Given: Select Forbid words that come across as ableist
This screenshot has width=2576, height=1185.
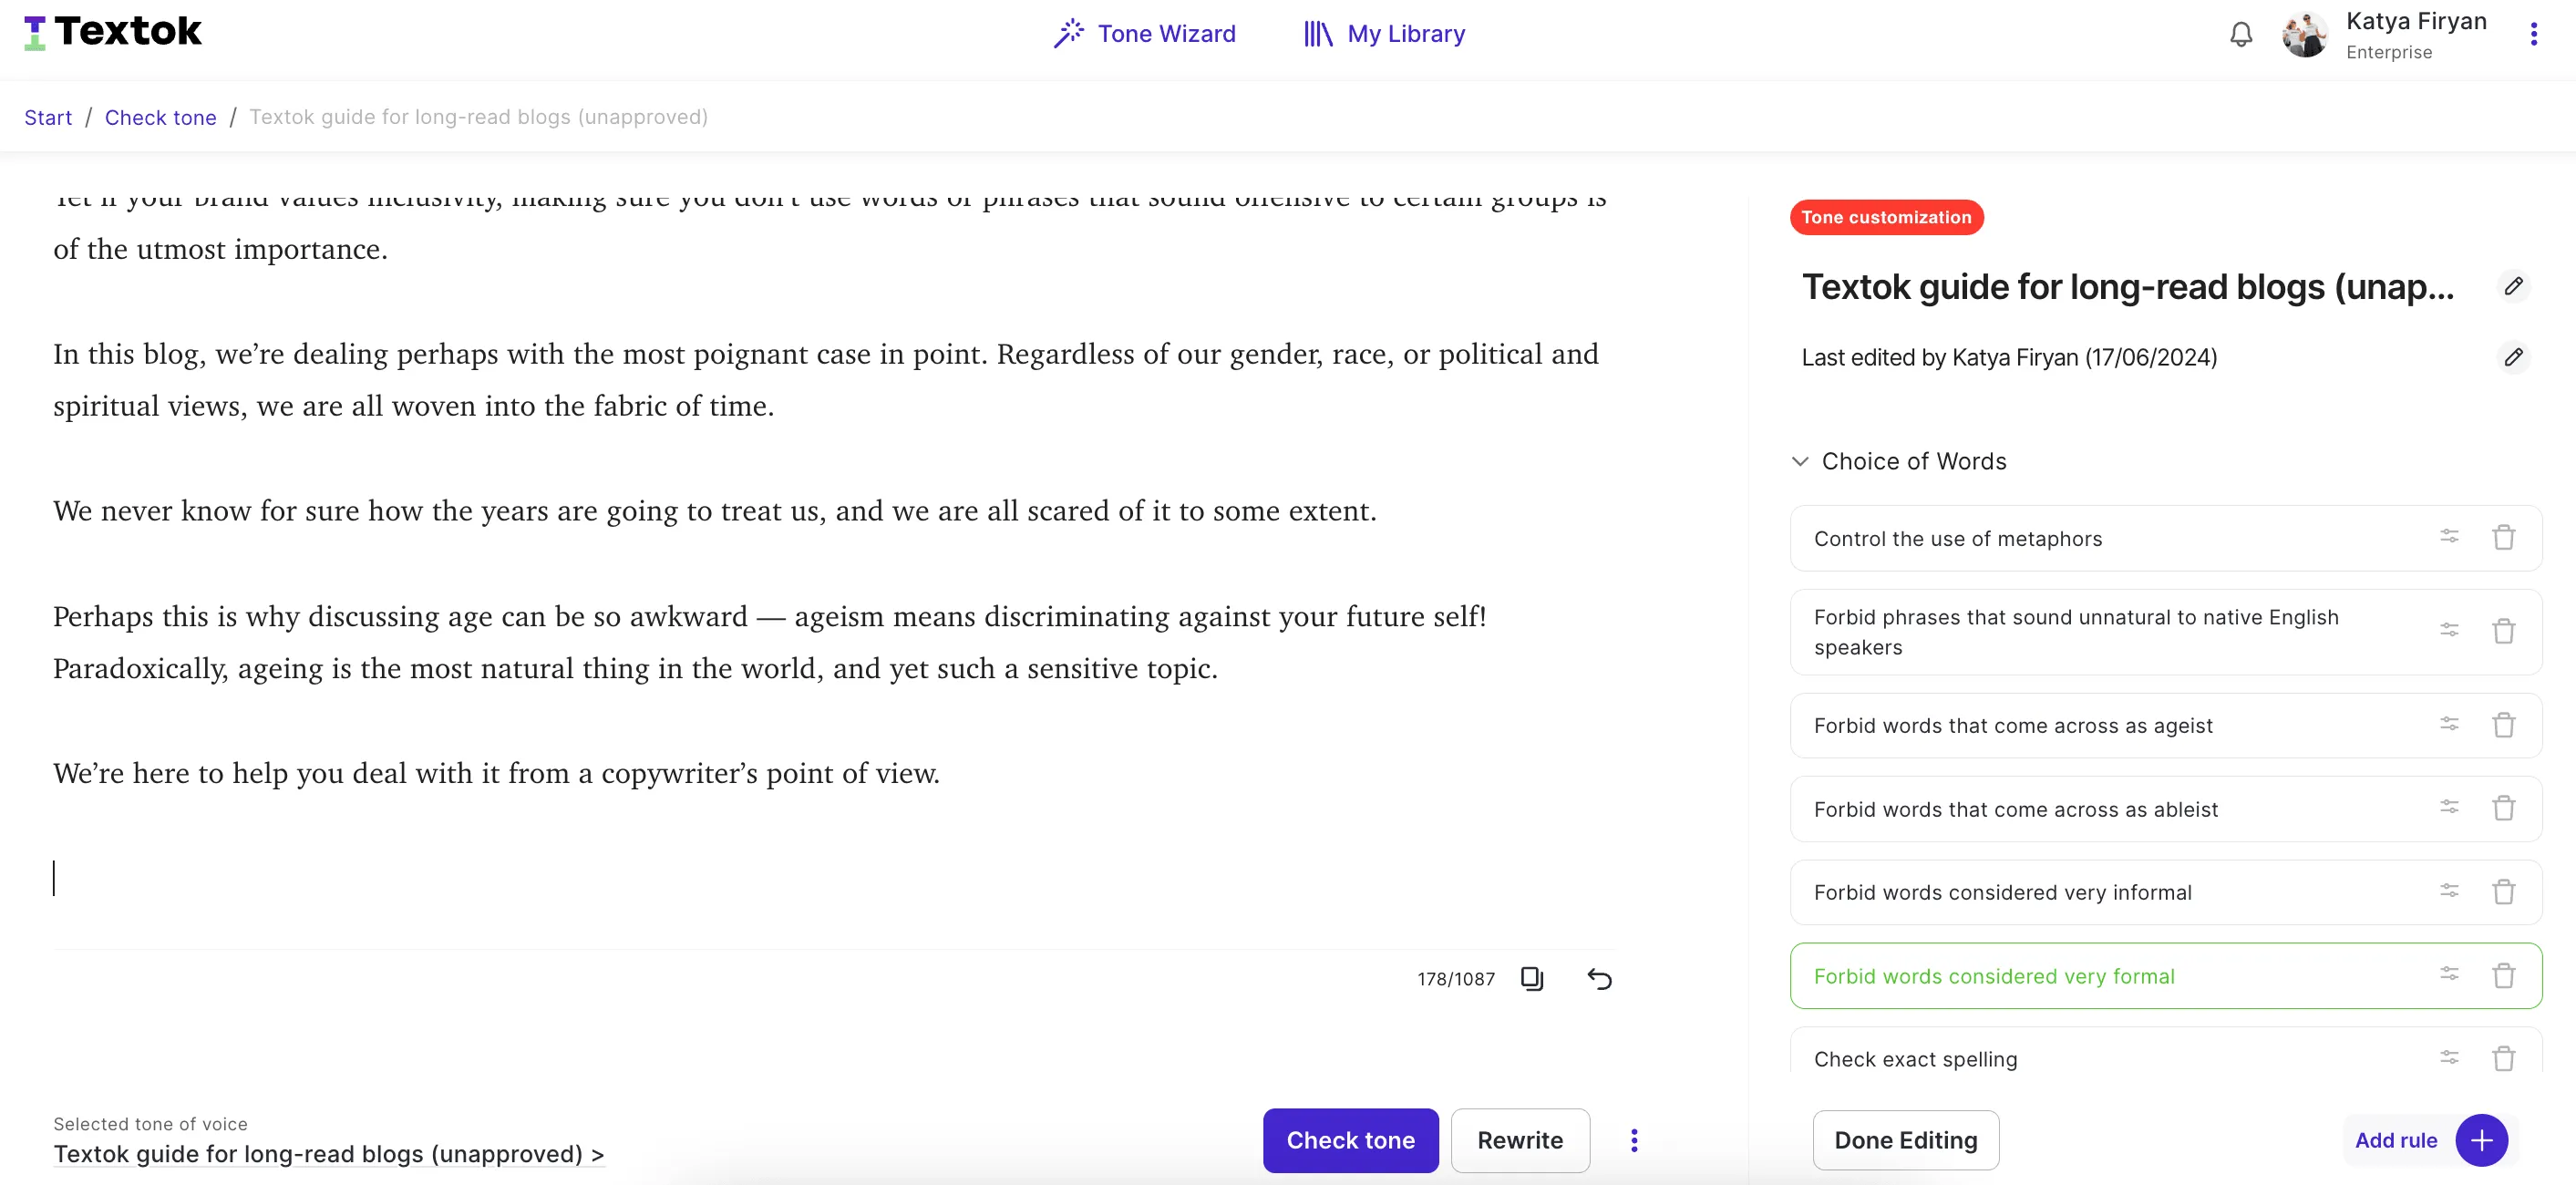Looking at the screenshot, I should (x=2165, y=809).
